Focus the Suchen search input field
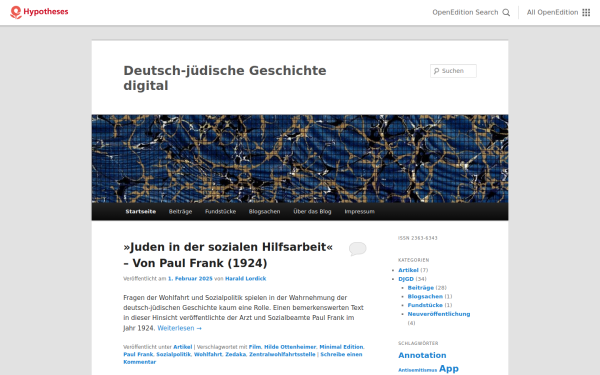The image size is (600, 375). (x=453, y=71)
